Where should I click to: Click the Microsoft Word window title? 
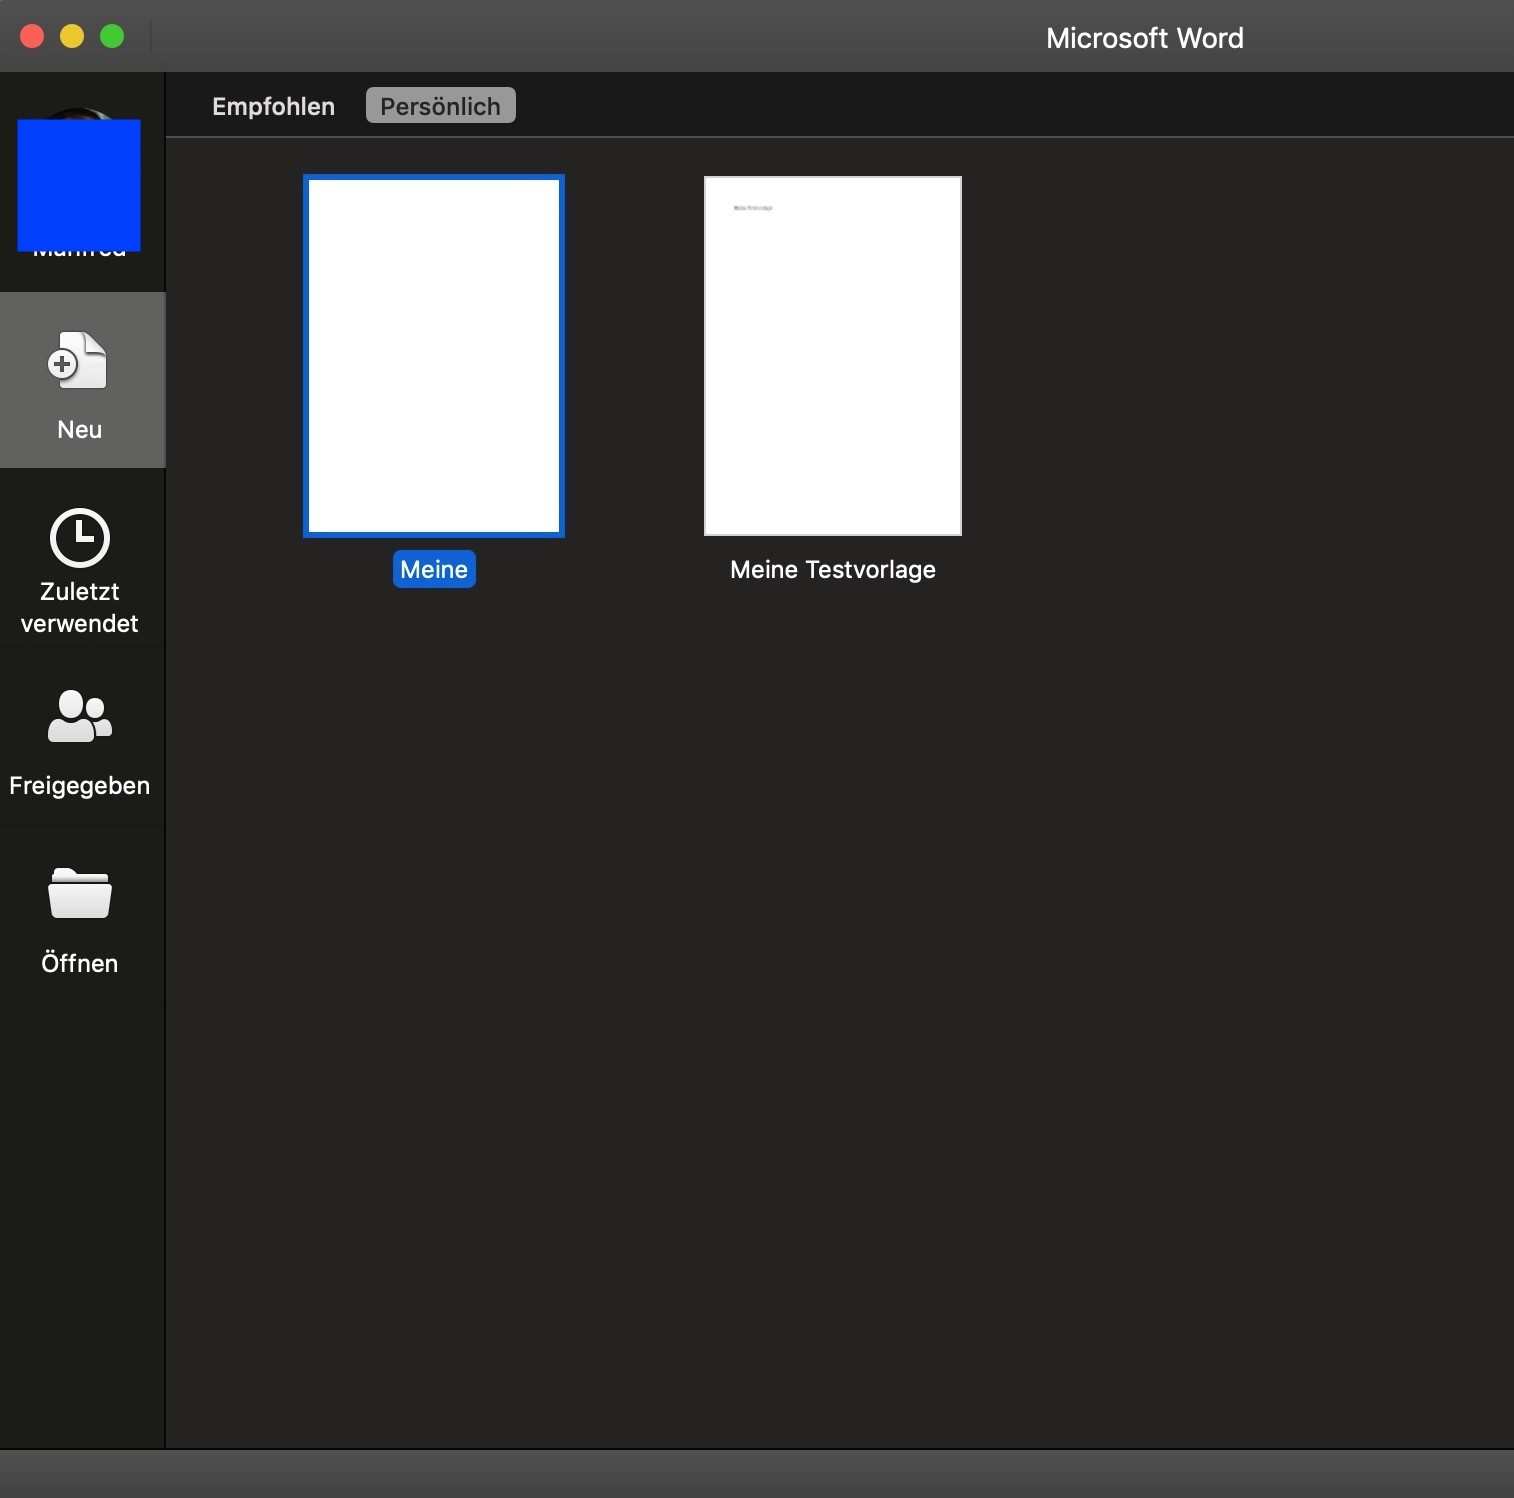tap(1144, 38)
